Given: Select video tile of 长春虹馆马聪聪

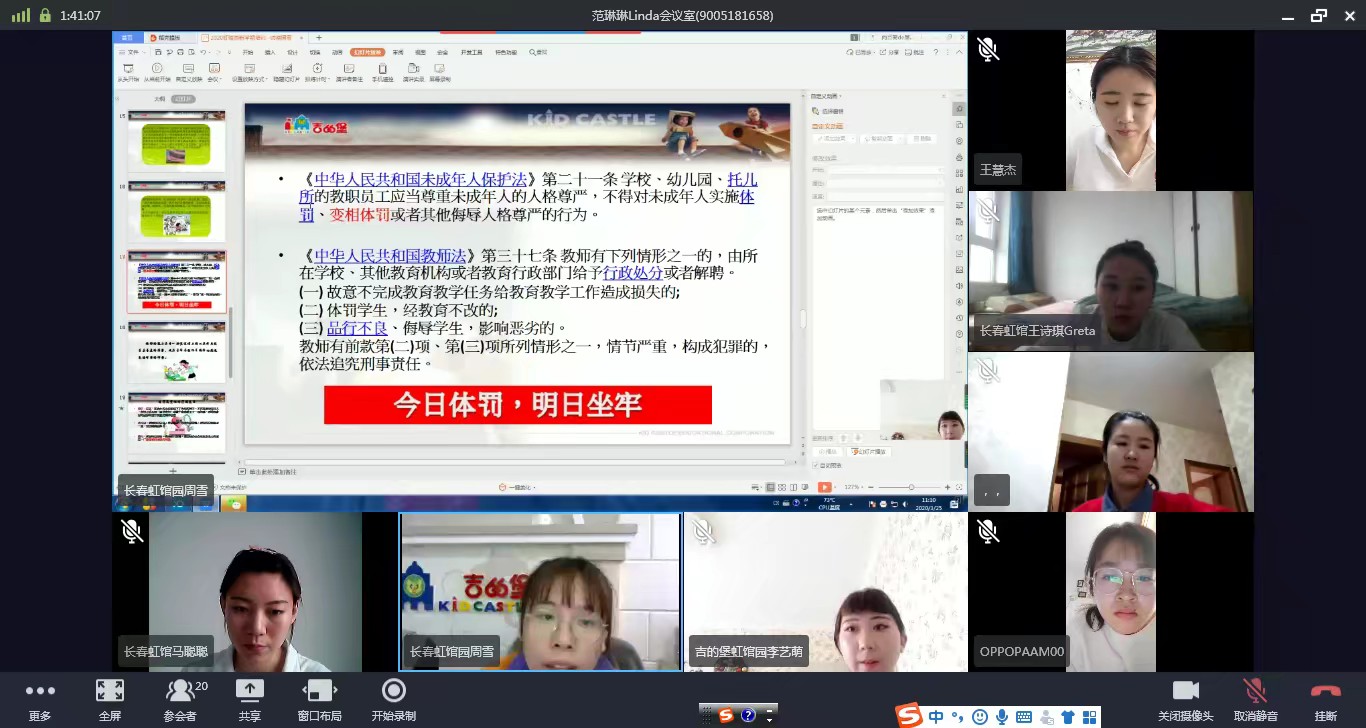Looking at the screenshot, I should tap(255, 592).
